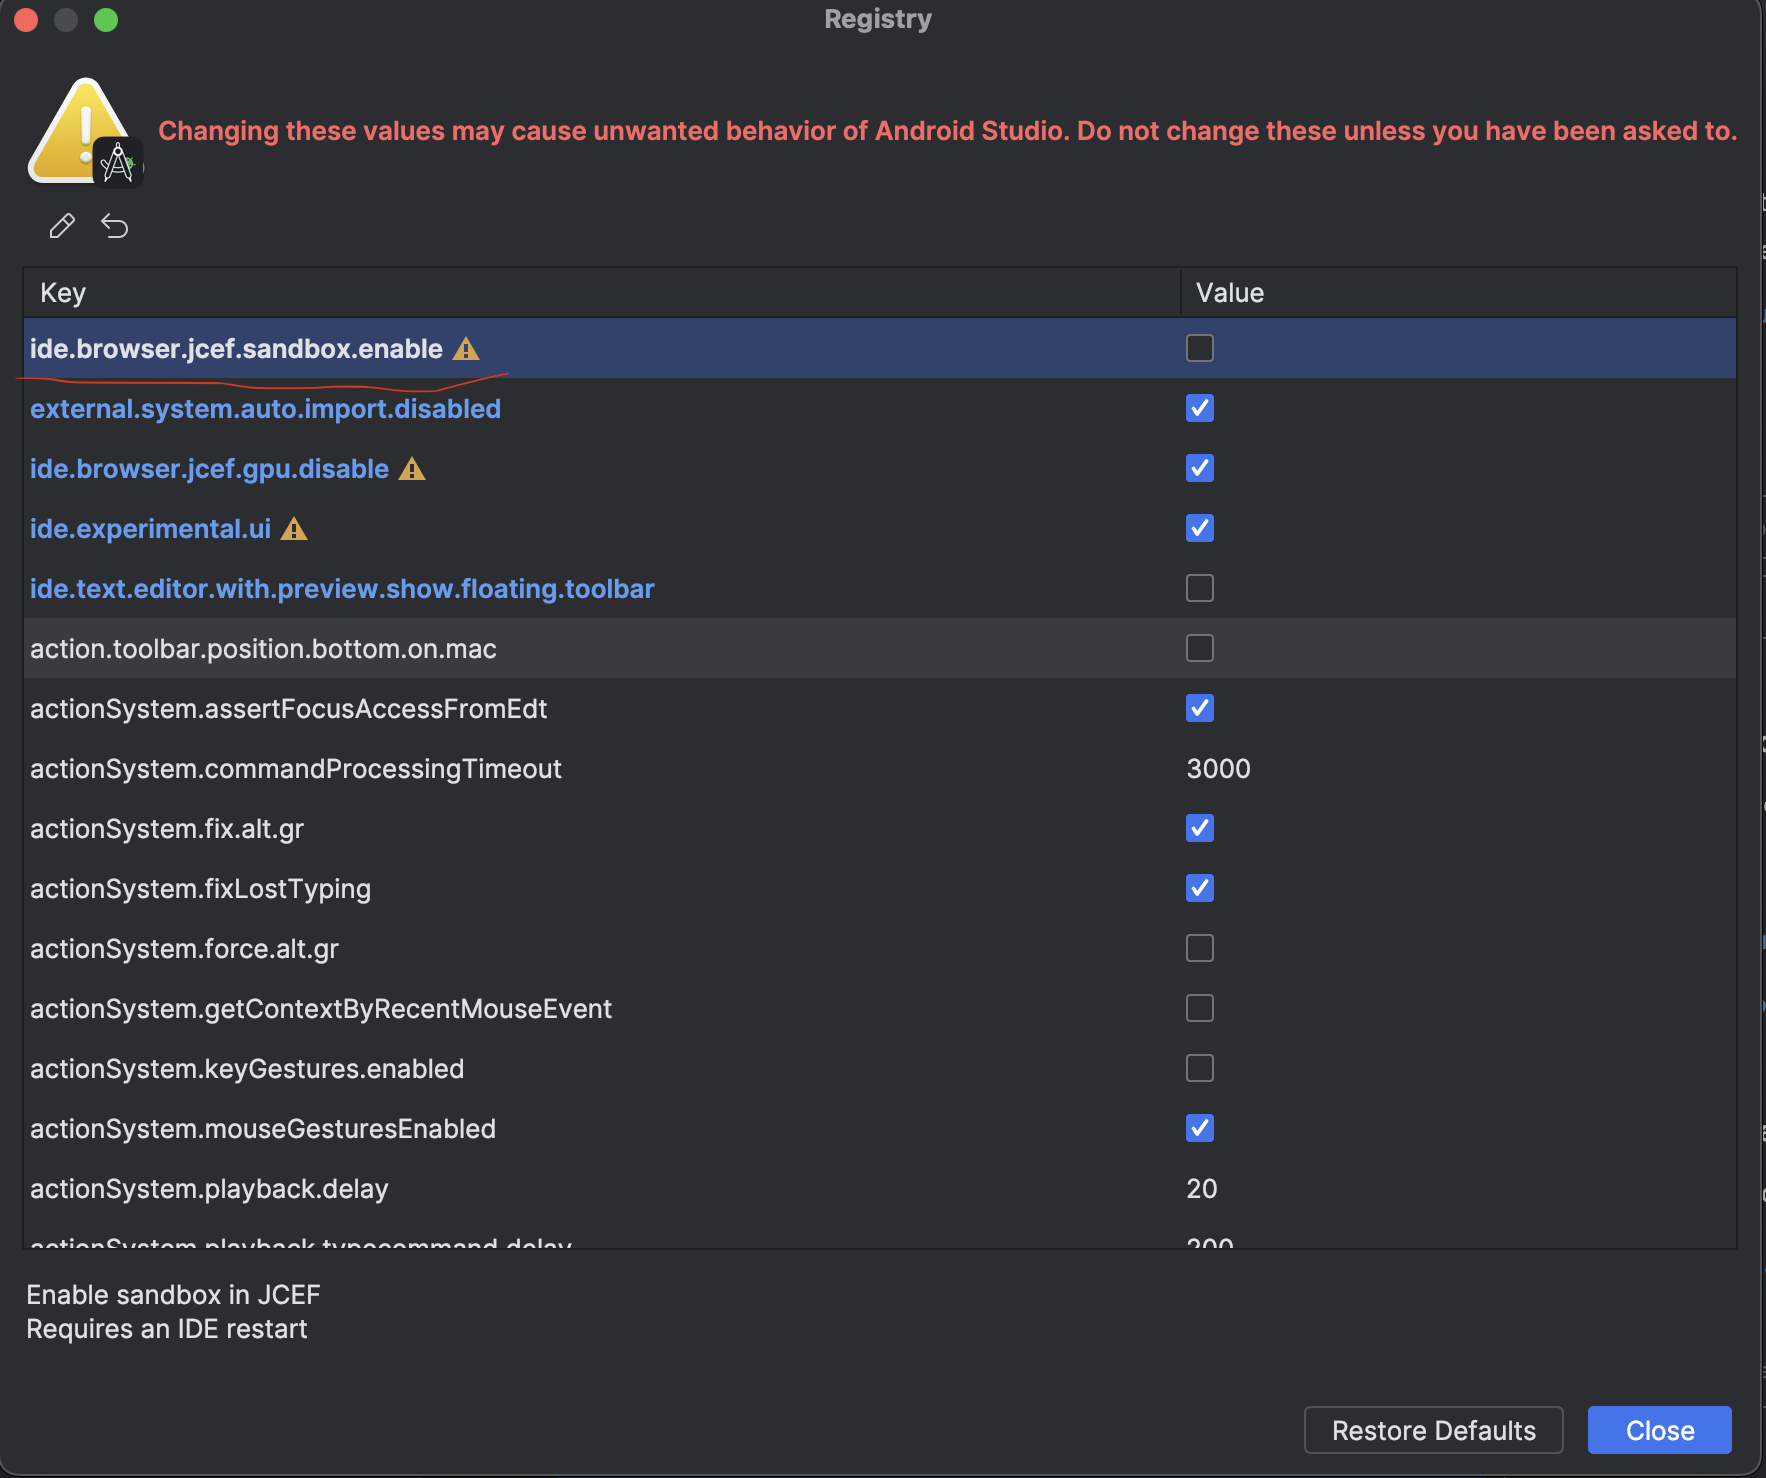The height and width of the screenshot is (1478, 1766).
Task: Uncheck external.system.auto.import.disabled
Action: [x=1199, y=408]
